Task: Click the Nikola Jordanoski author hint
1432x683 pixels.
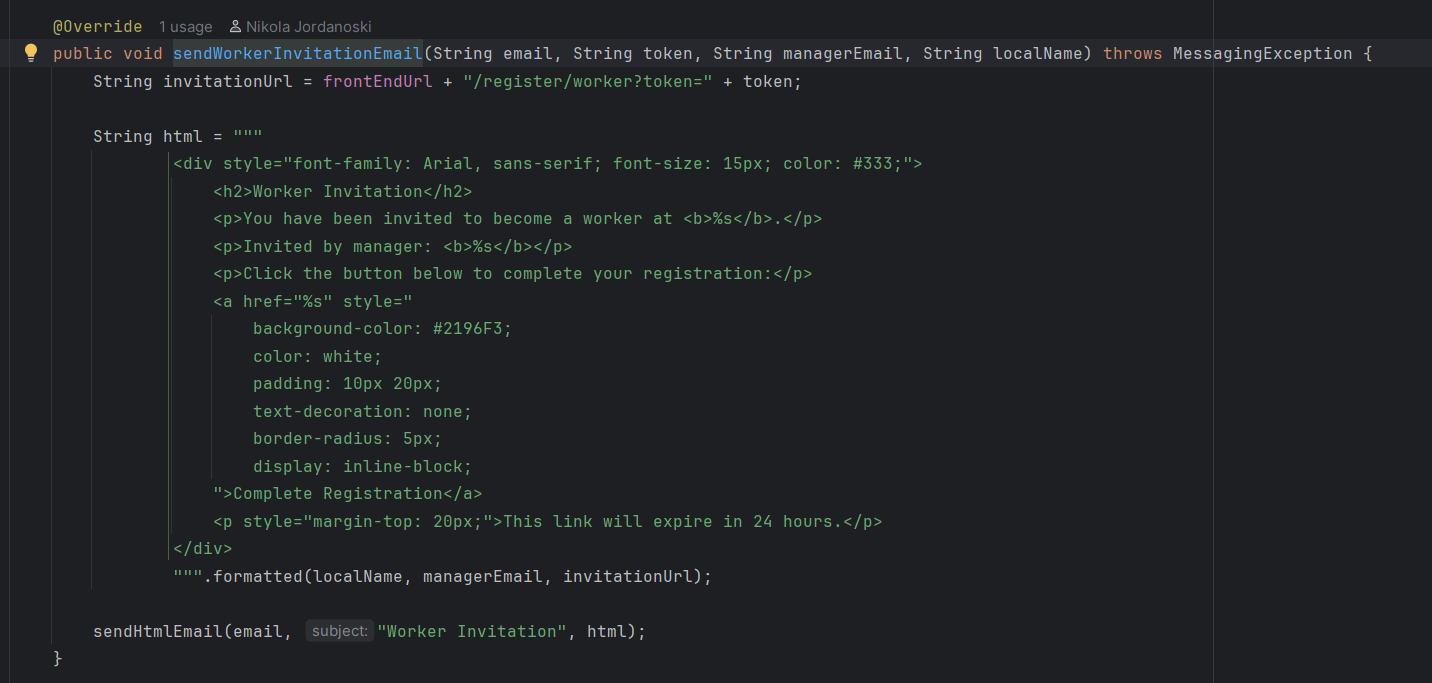Action: tap(308, 27)
